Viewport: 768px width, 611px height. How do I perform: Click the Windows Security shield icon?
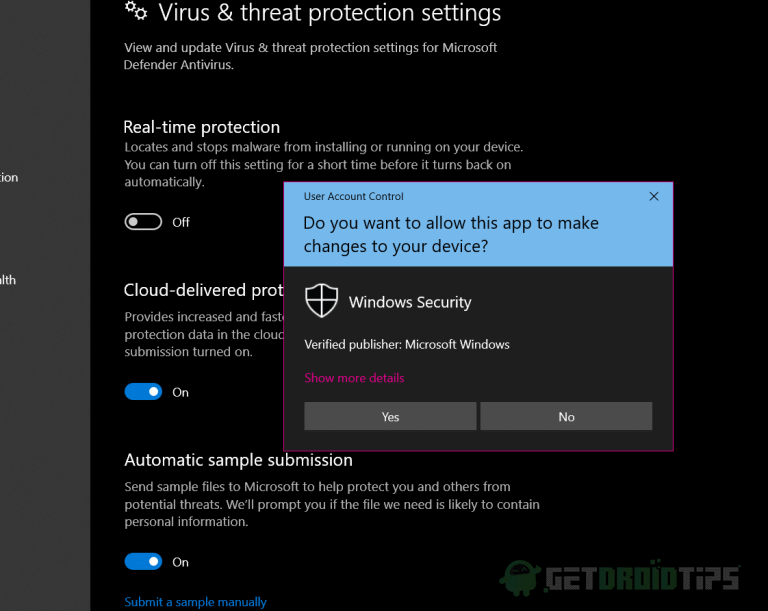click(x=322, y=301)
